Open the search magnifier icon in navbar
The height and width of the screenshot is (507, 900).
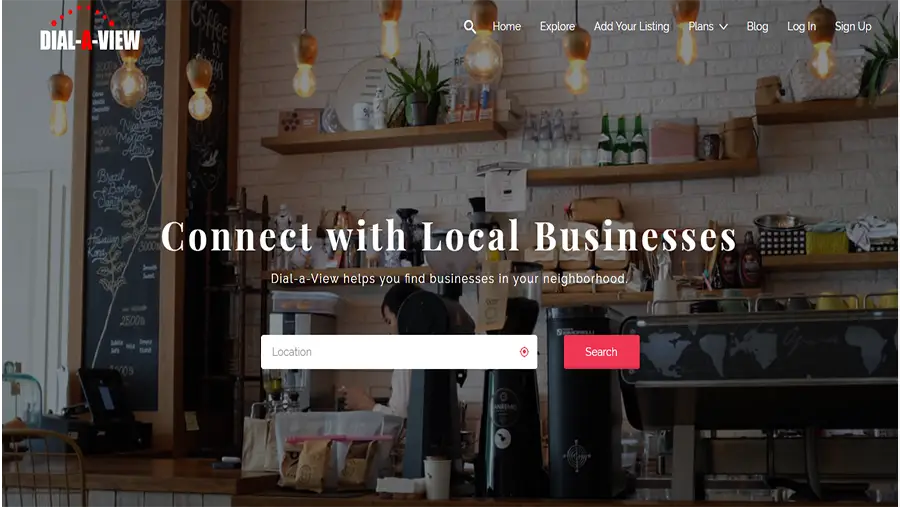click(470, 26)
